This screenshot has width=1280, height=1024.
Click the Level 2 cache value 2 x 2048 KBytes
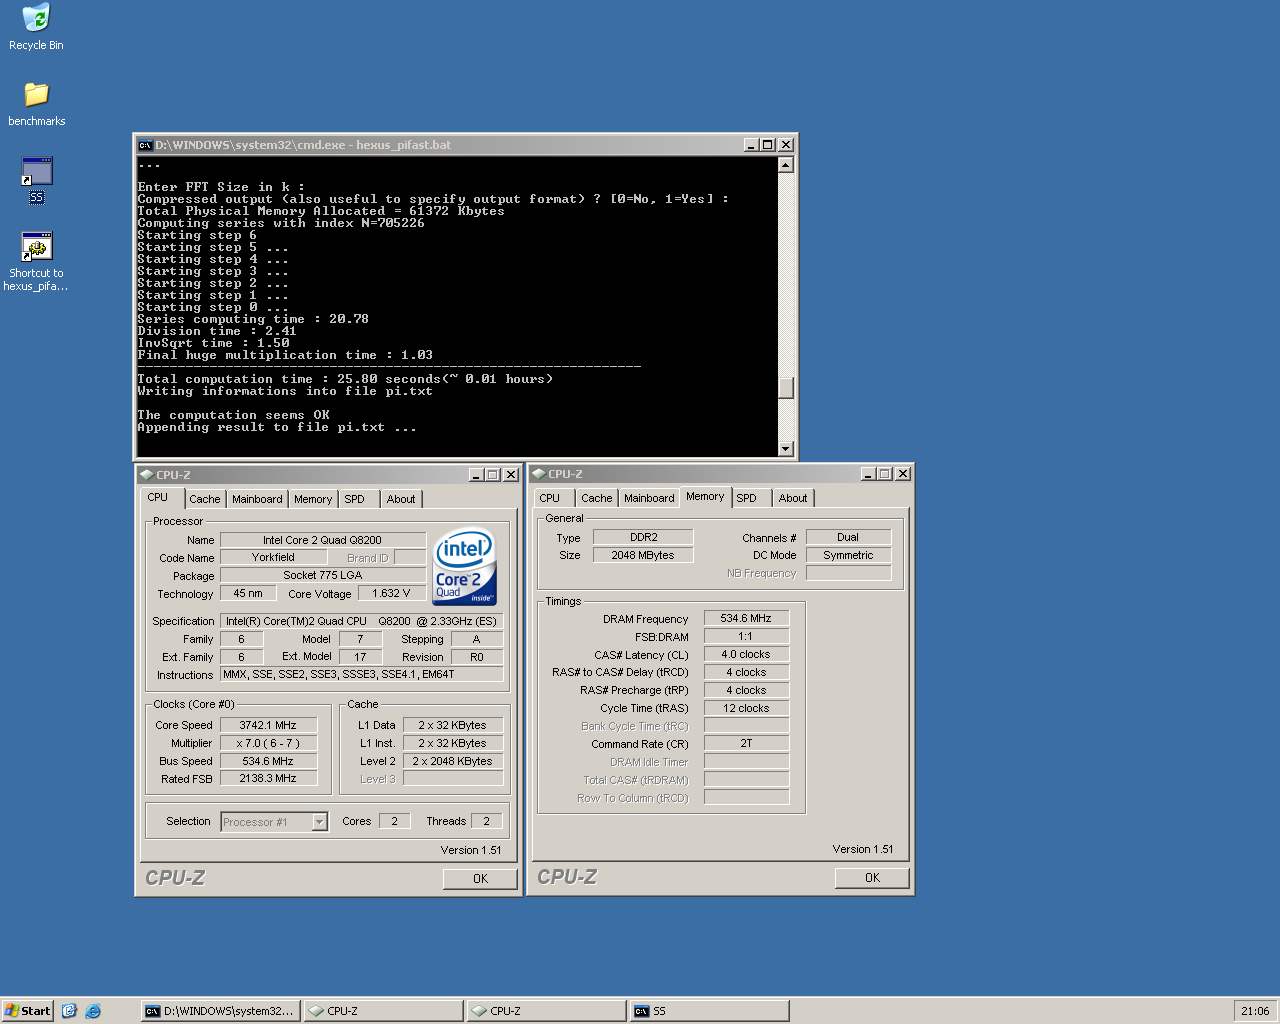(453, 761)
